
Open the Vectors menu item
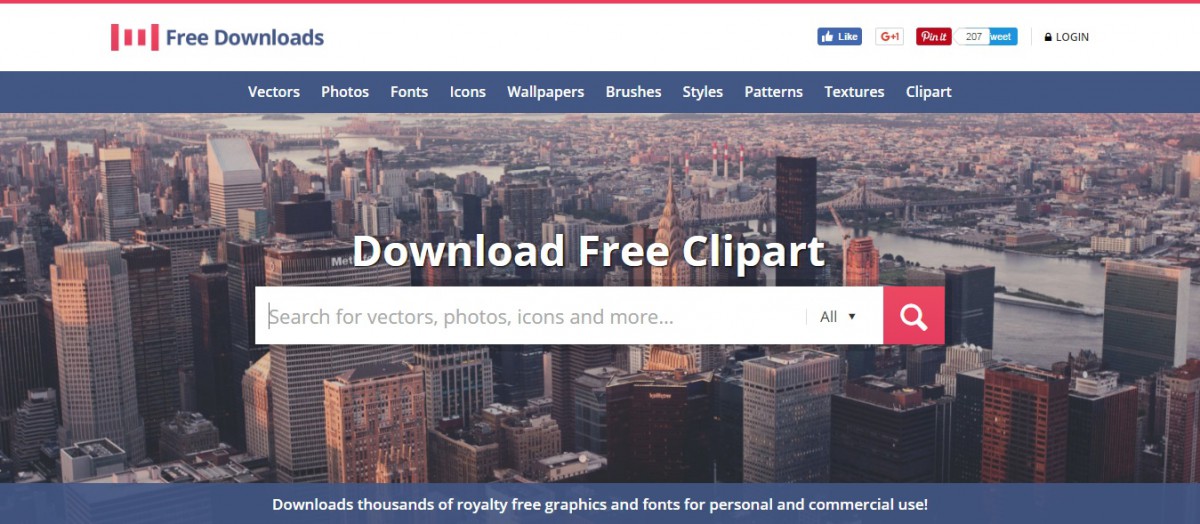pos(274,91)
